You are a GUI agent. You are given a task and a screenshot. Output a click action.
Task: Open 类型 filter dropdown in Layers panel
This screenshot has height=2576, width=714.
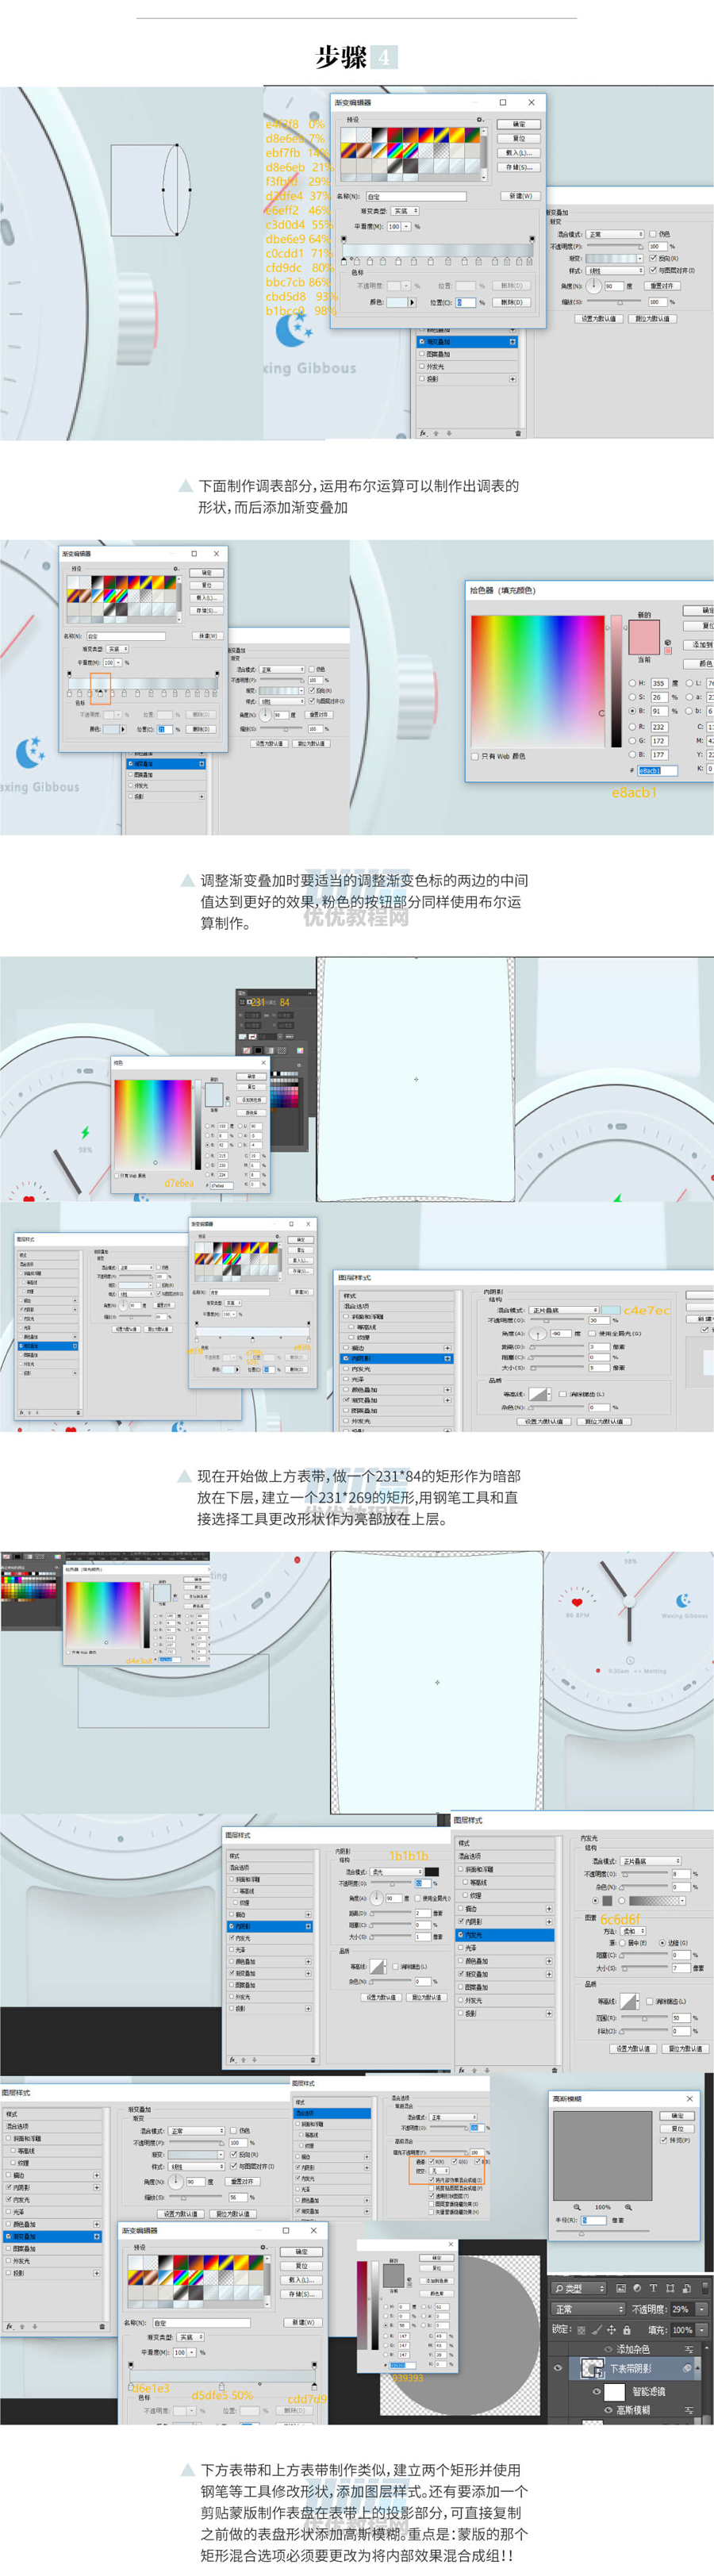click(x=579, y=2288)
